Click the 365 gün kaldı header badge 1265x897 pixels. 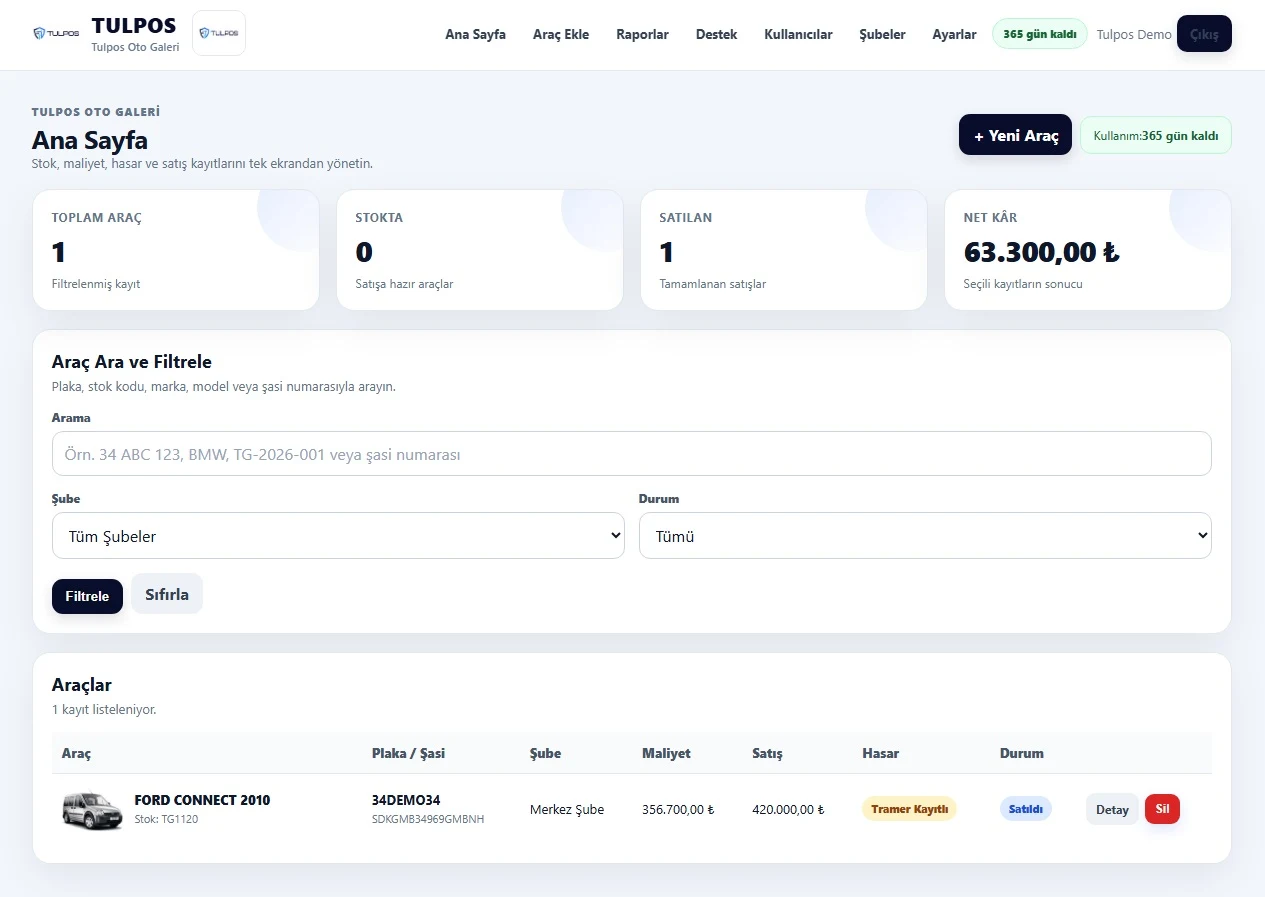pos(1039,34)
